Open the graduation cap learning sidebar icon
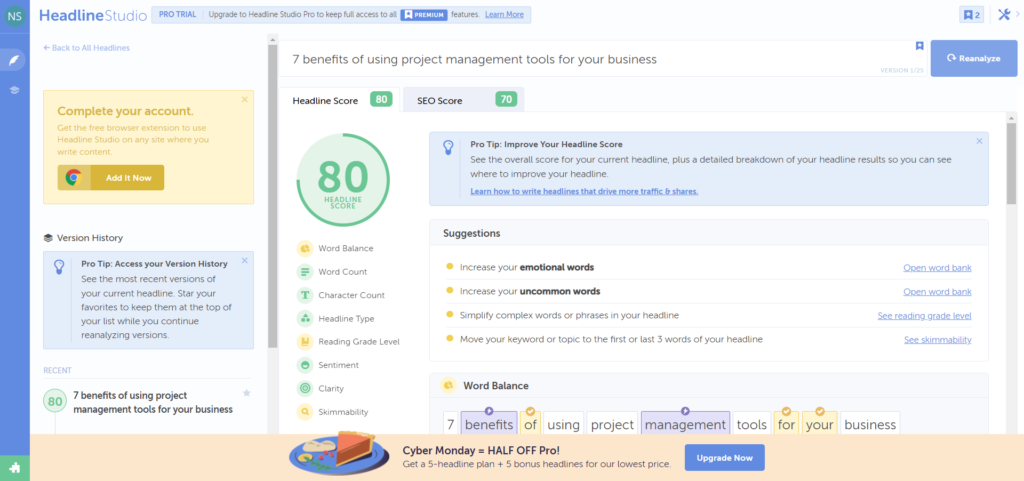The height and width of the screenshot is (481, 1024). [14, 90]
